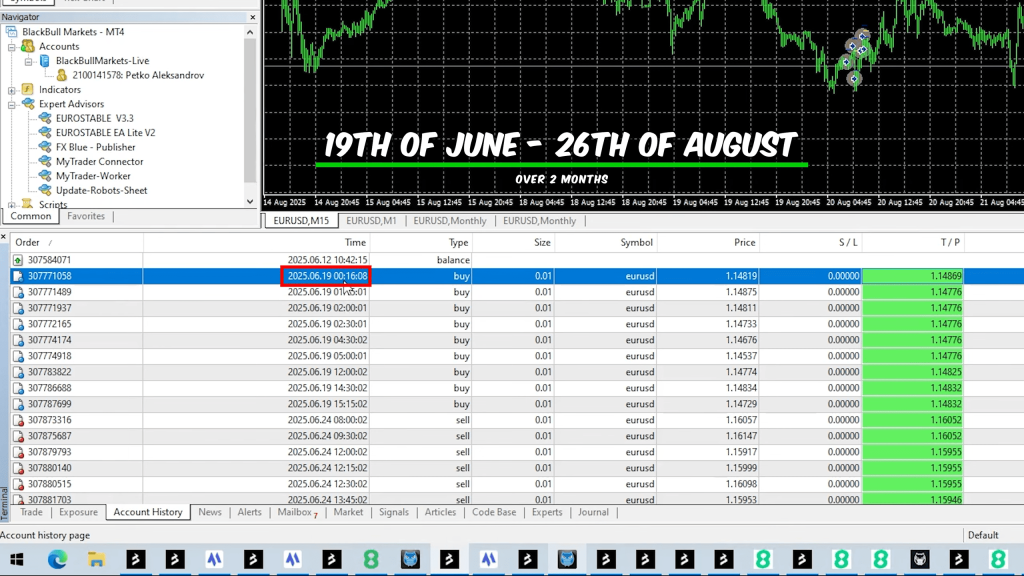Click the buy order icon for 307771489
The image size is (1024, 576).
(18, 292)
